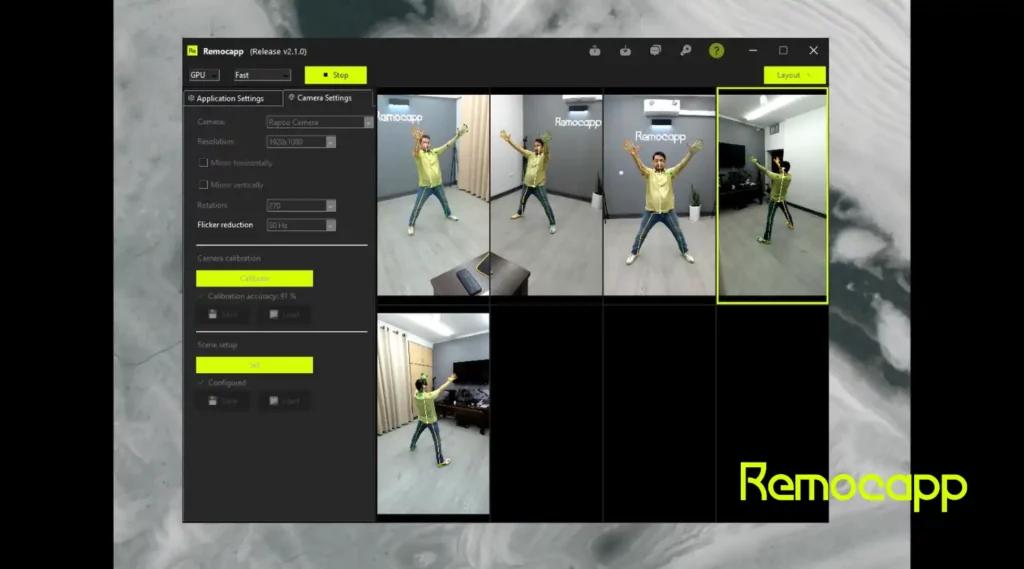
Task: Open the license key icon
Action: click(686, 50)
